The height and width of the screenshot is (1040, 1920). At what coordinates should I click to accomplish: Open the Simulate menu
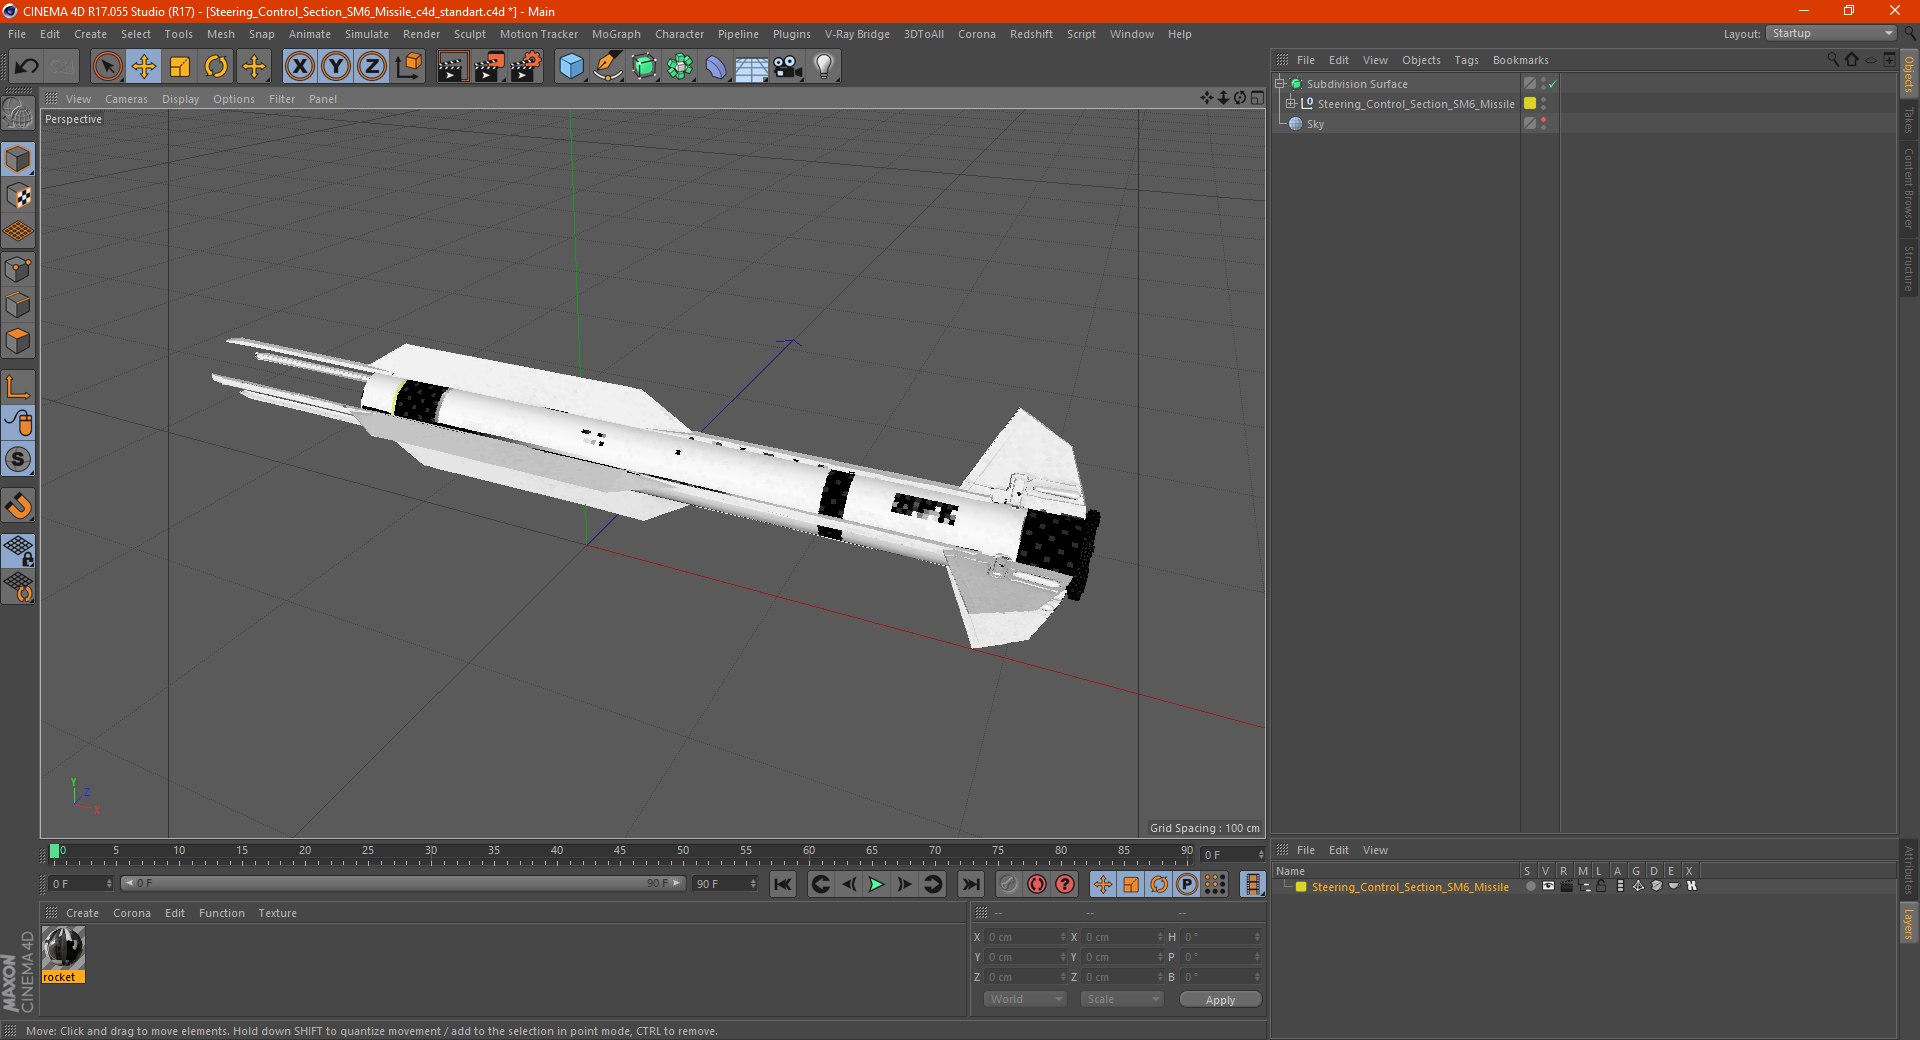[367, 34]
